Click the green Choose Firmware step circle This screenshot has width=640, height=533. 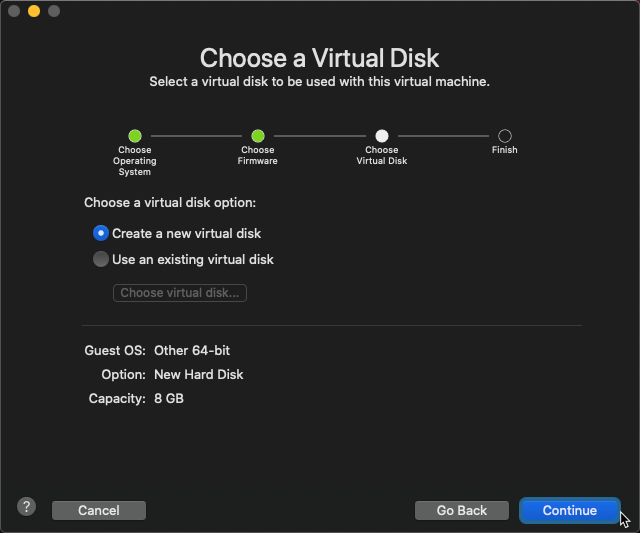[x=258, y=136]
